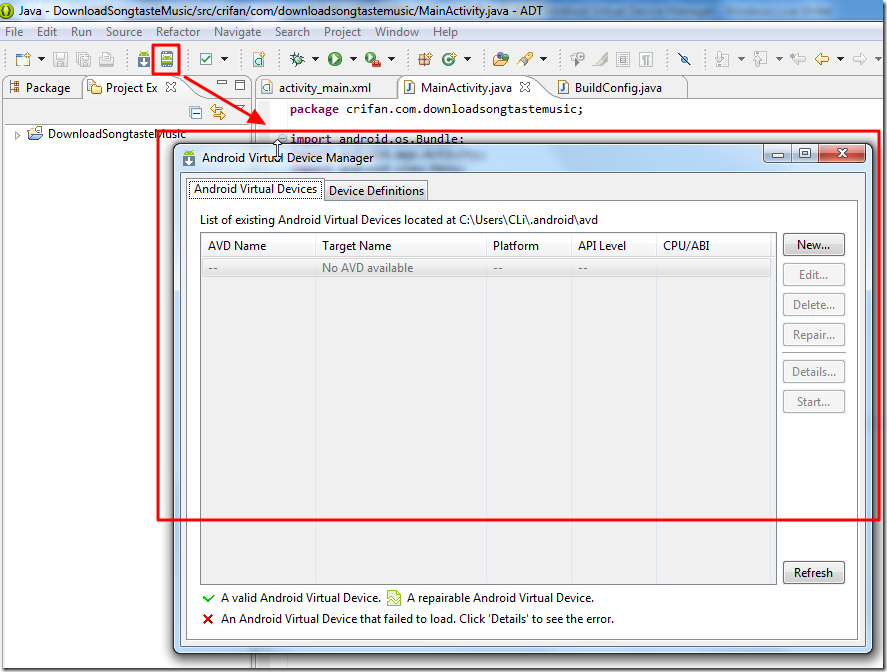Click the New Java Class icon
887x672 pixels.
click(449, 59)
